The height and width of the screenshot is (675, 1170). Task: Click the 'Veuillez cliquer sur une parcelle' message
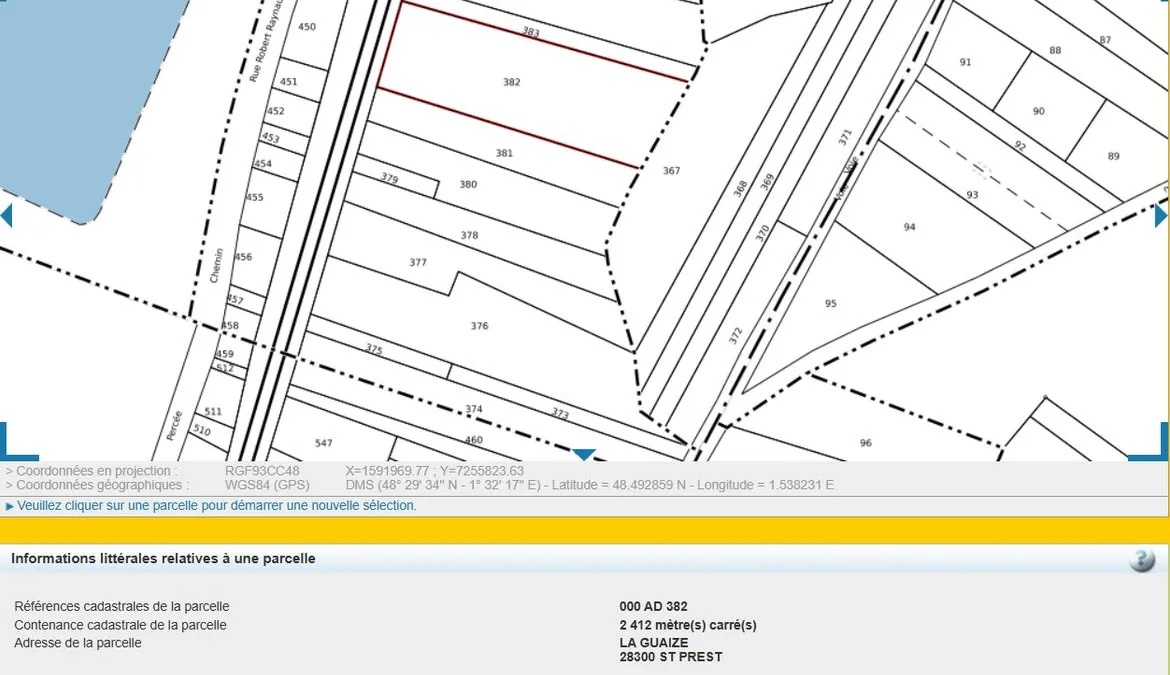pos(216,506)
